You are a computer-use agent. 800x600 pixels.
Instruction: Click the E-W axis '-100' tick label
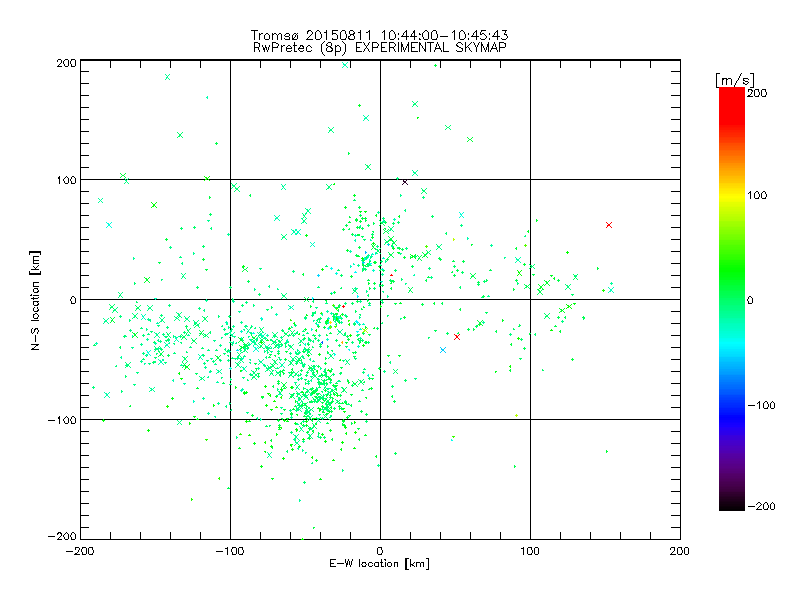pyautogui.click(x=230, y=551)
